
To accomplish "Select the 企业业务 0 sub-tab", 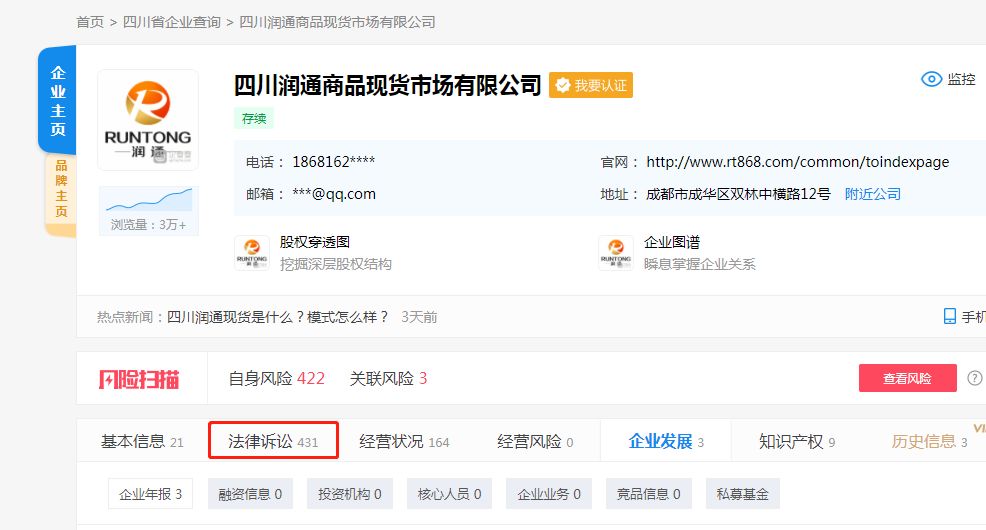I will (x=549, y=494).
